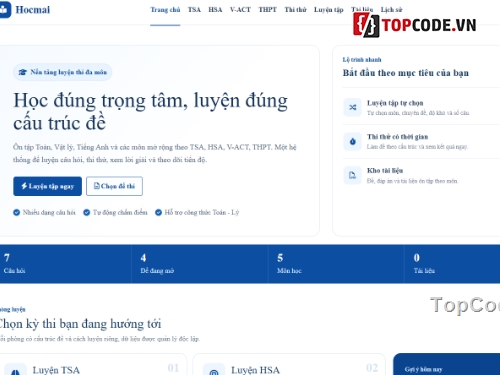Open Kho tài liệu link
Screen dimensions: 500x375
coord(421,175)
